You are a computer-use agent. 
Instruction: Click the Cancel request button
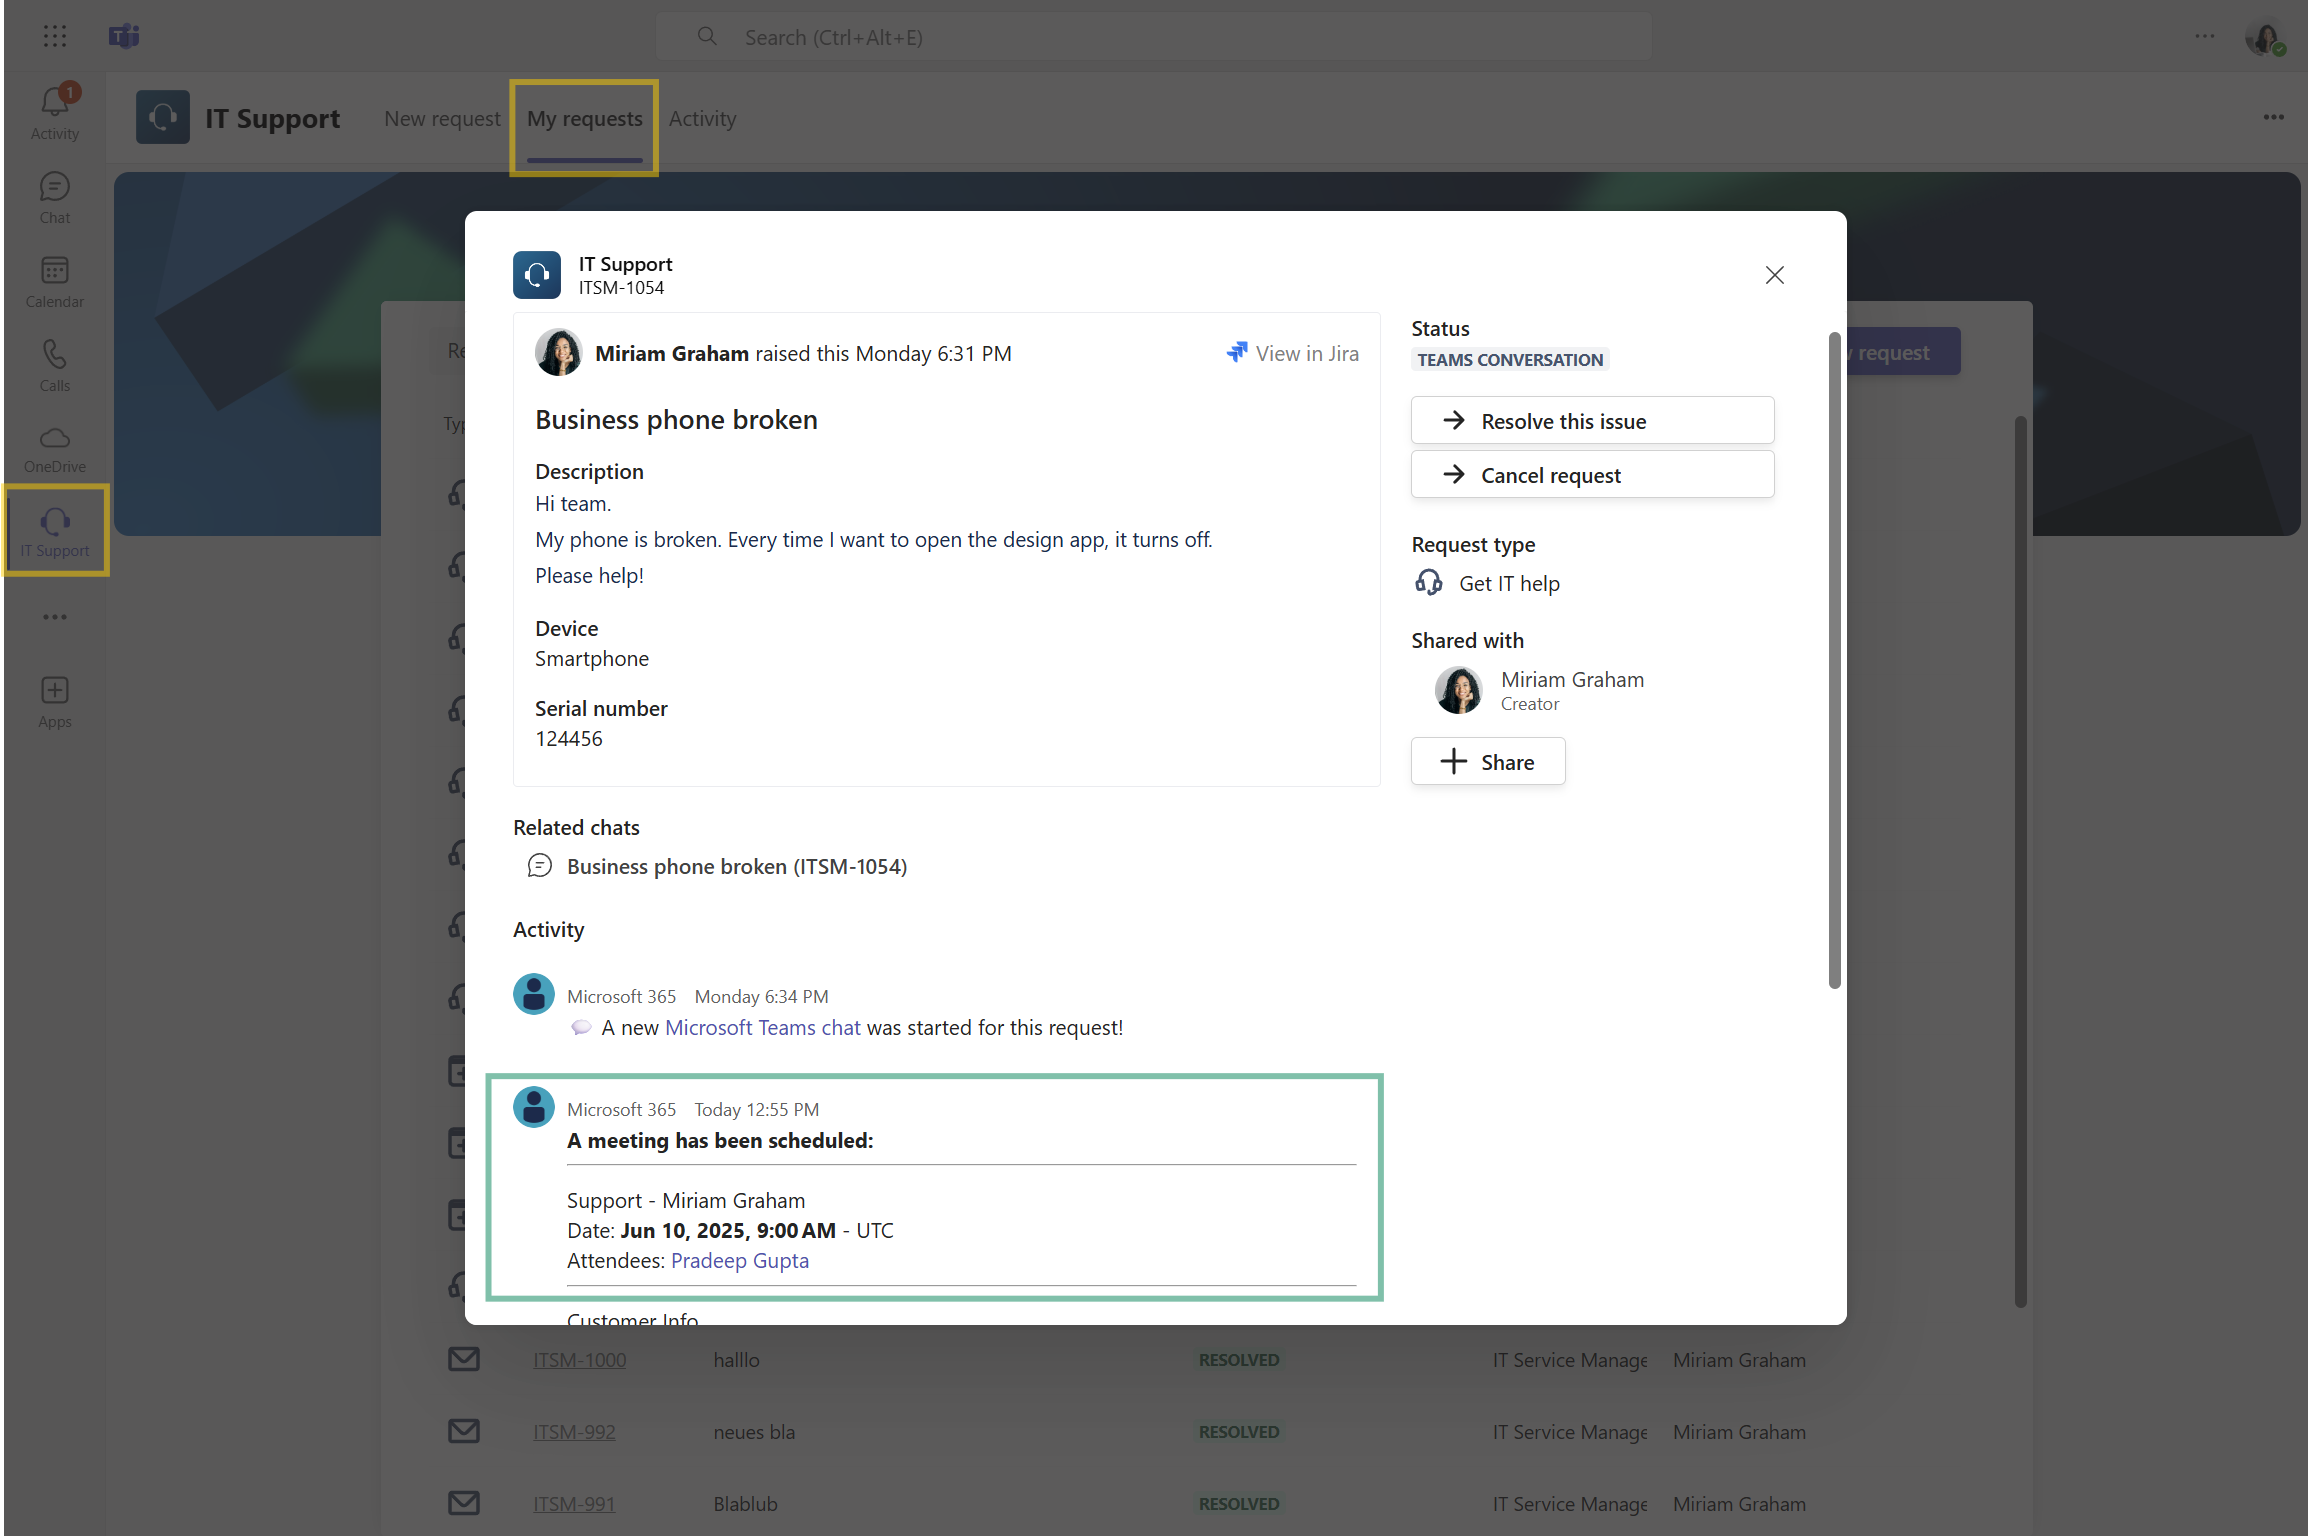pyautogui.click(x=1592, y=475)
